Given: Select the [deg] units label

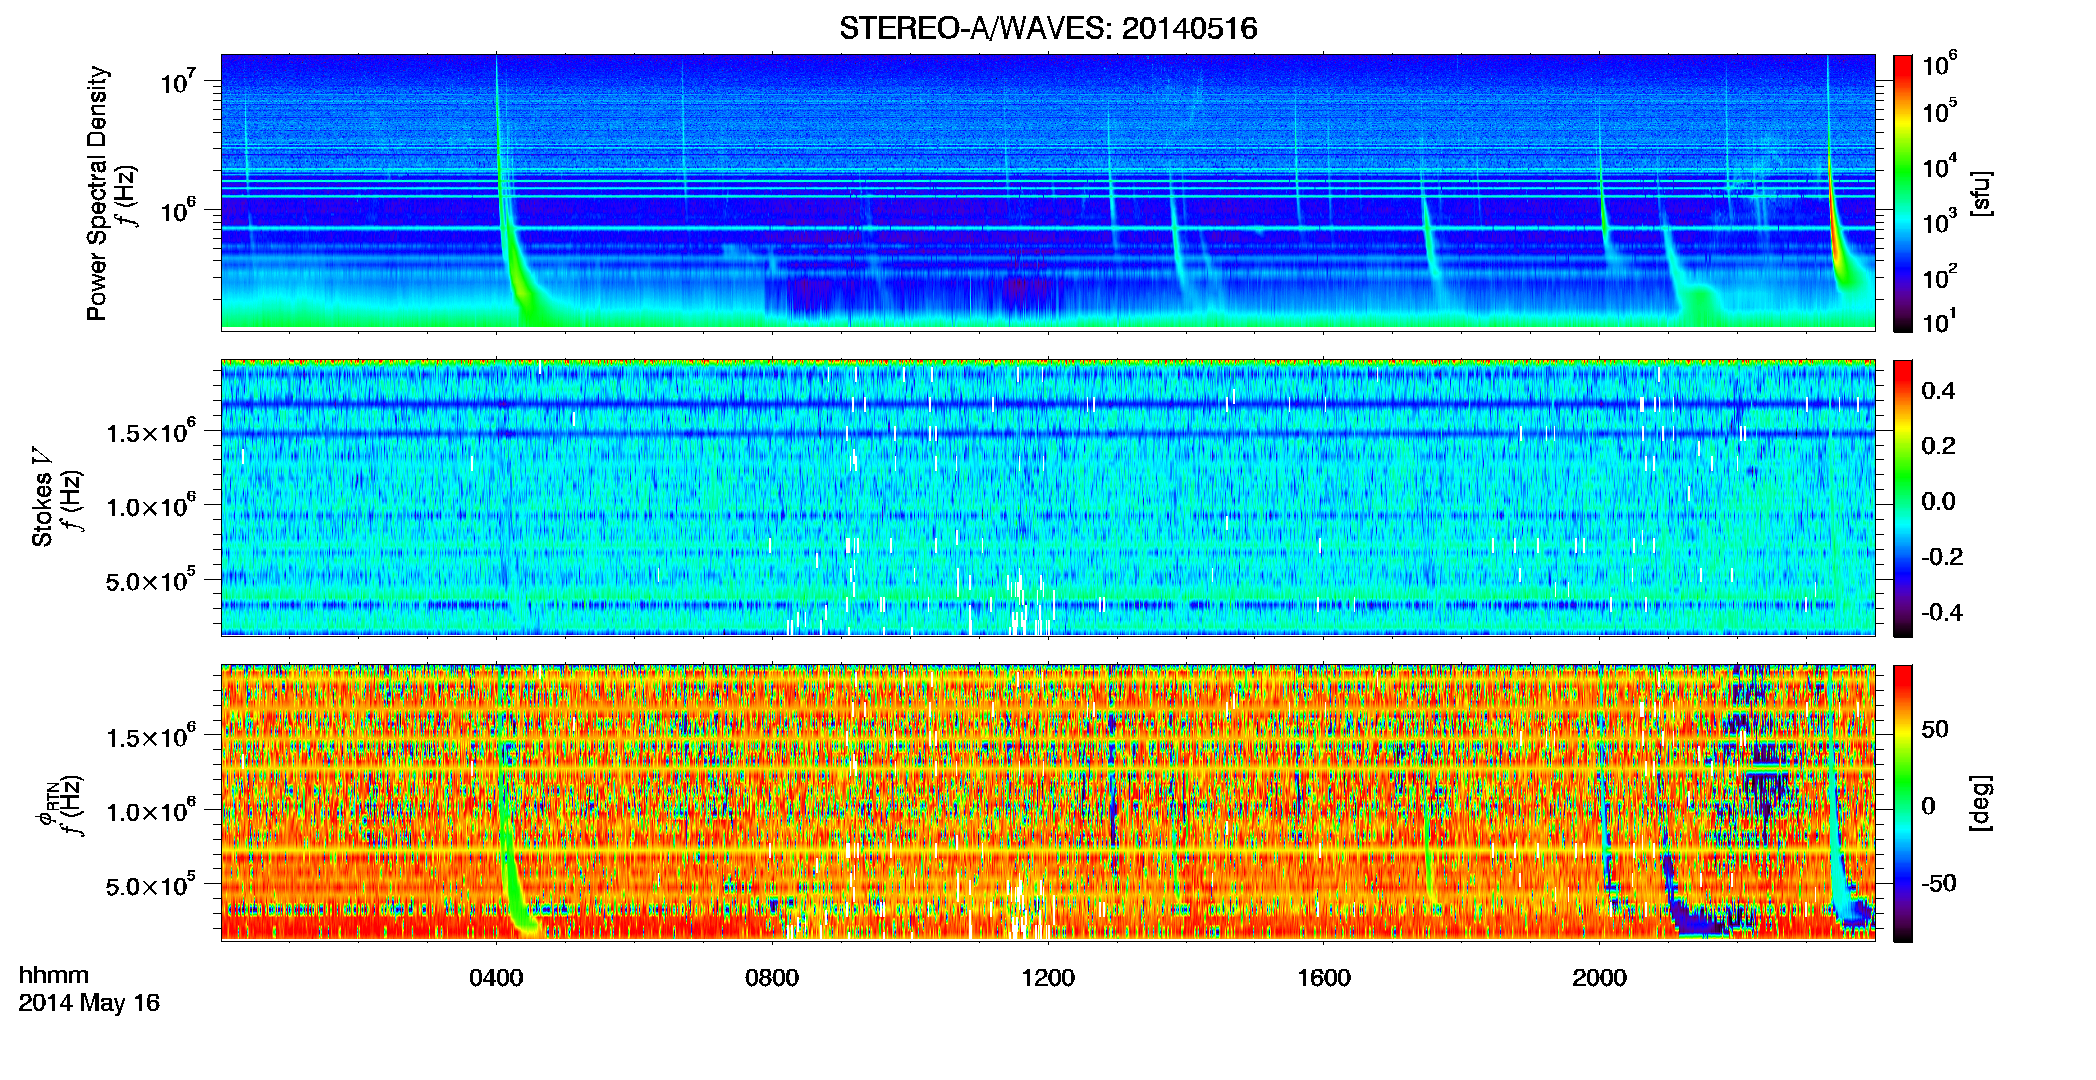Looking at the screenshot, I should [x=1981, y=803].
